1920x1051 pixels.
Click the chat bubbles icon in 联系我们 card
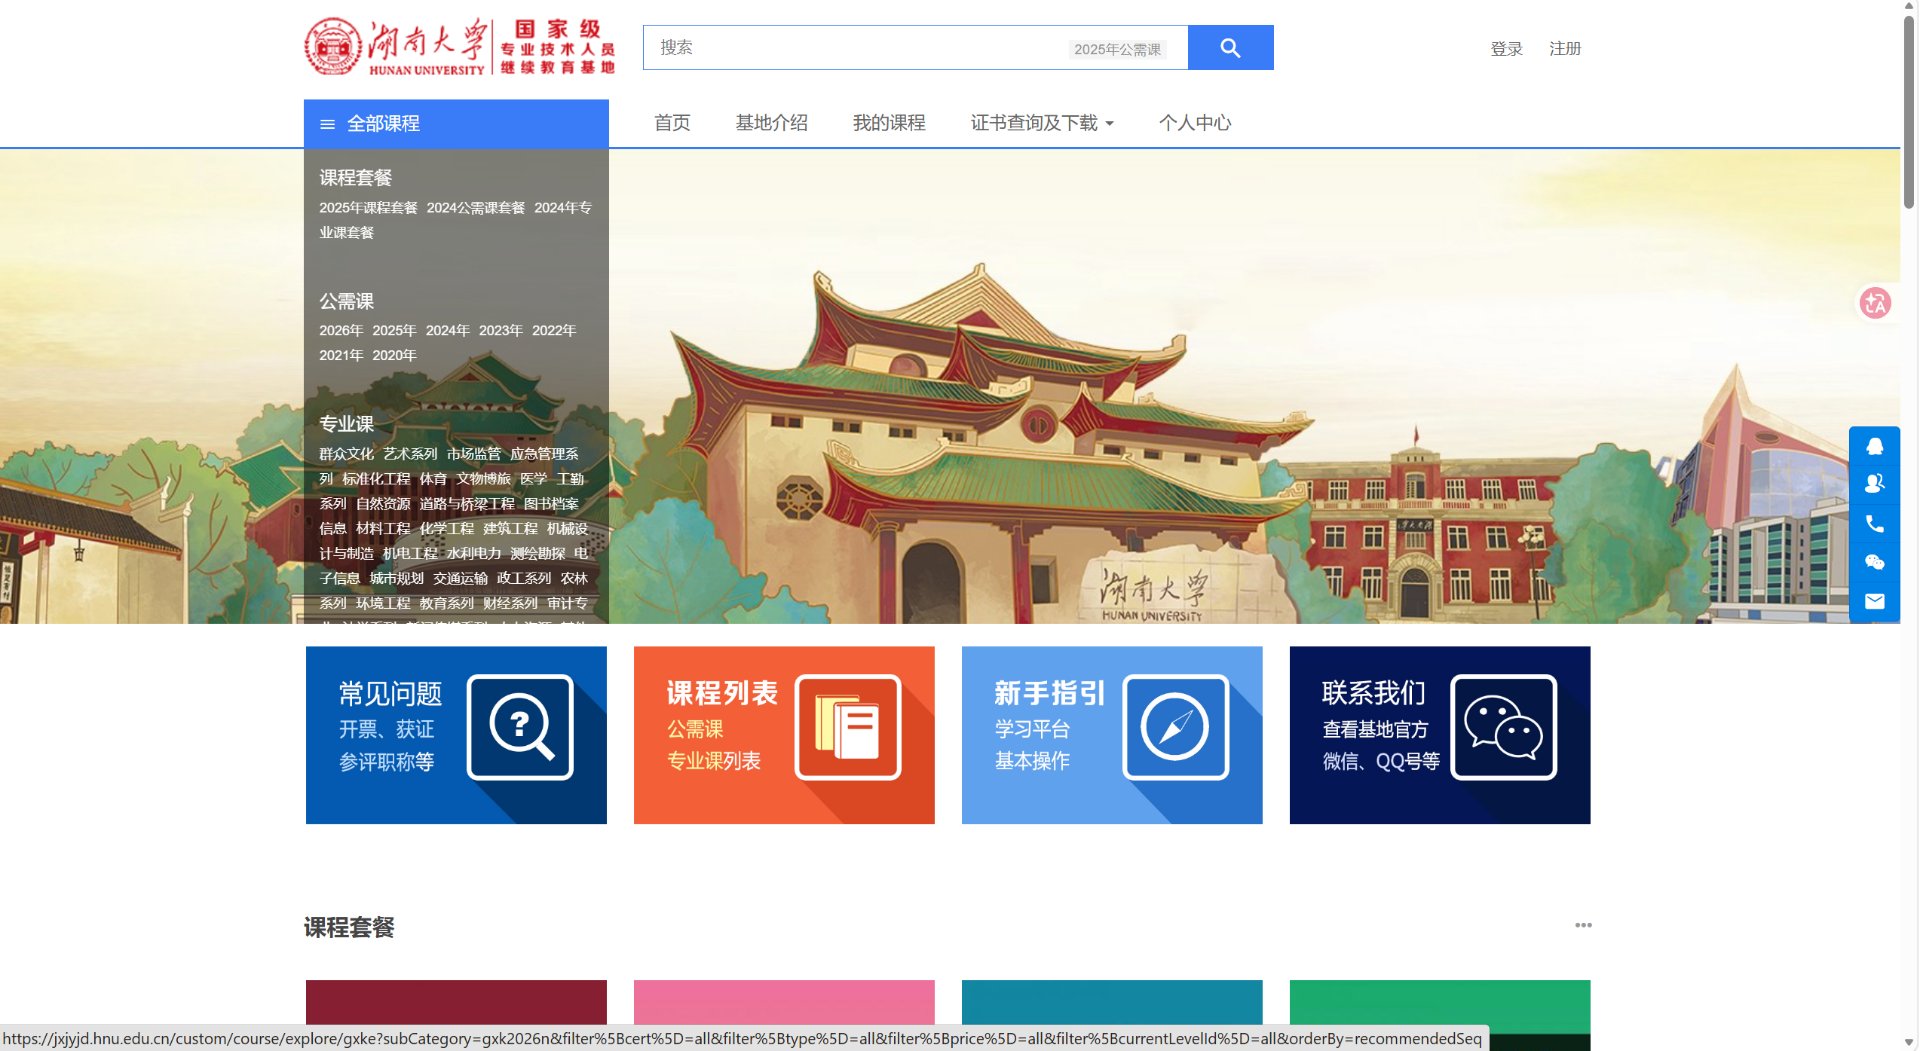(1504, 727)
